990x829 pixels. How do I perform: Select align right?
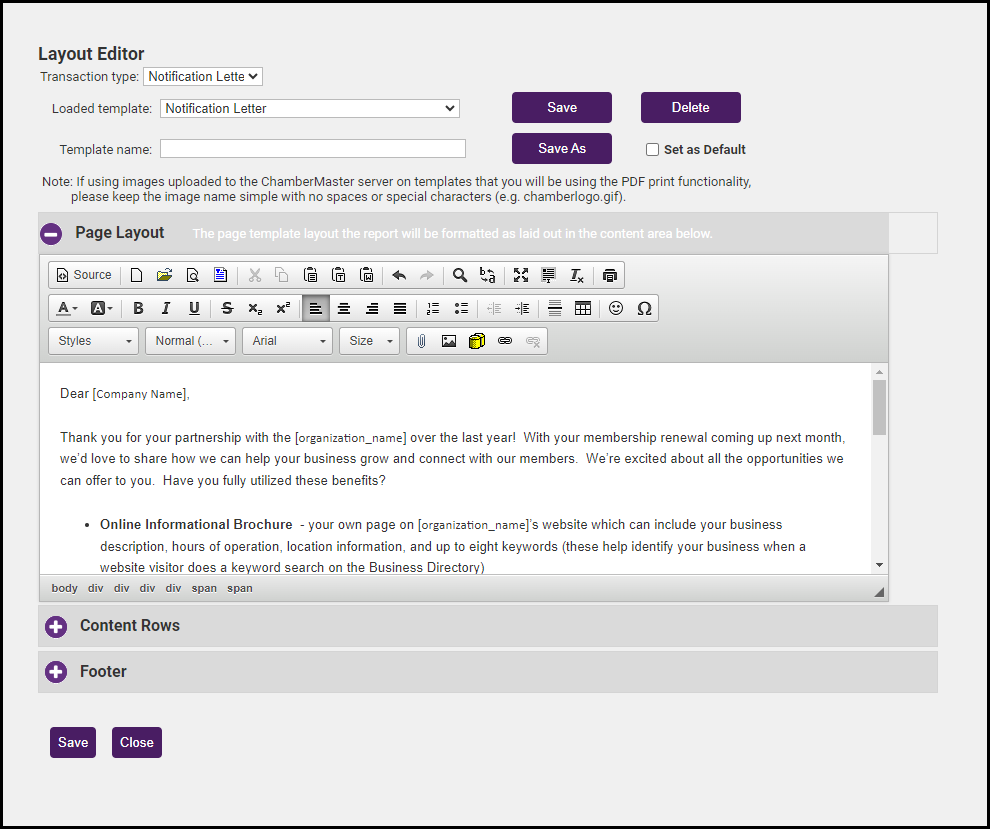click(372, 308)
